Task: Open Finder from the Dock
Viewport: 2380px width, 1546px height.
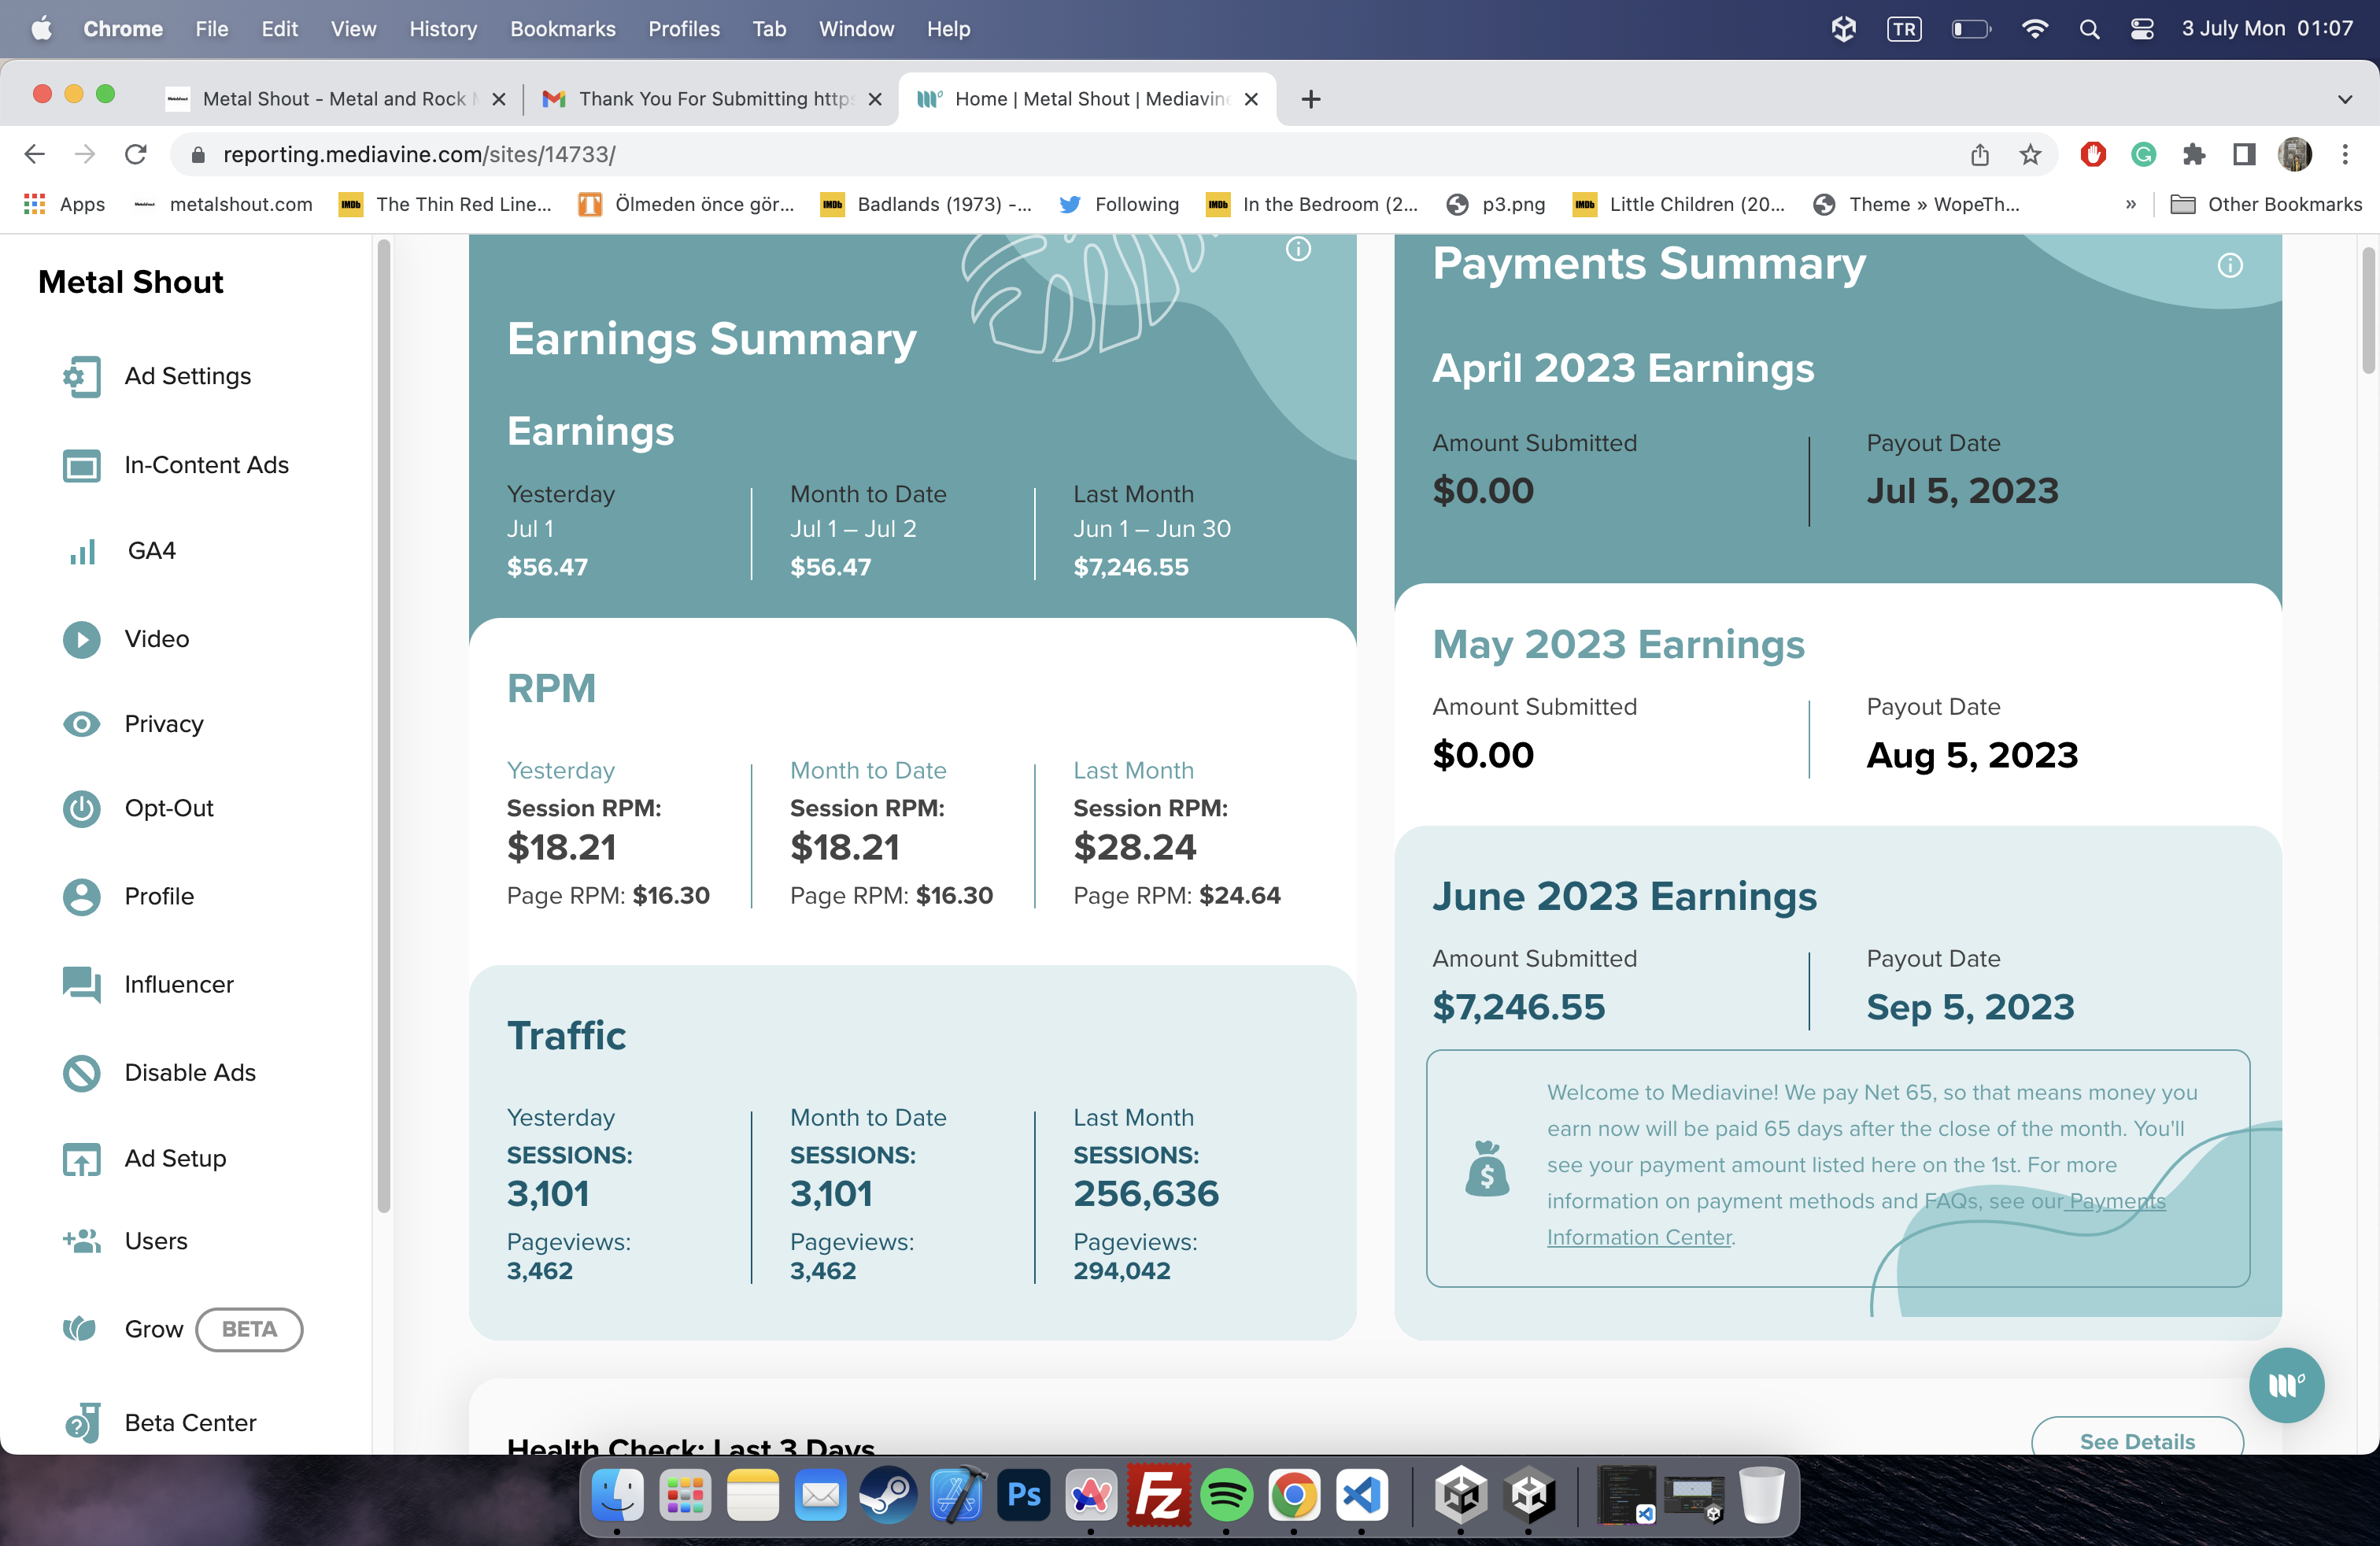Action: point(617,1495)
